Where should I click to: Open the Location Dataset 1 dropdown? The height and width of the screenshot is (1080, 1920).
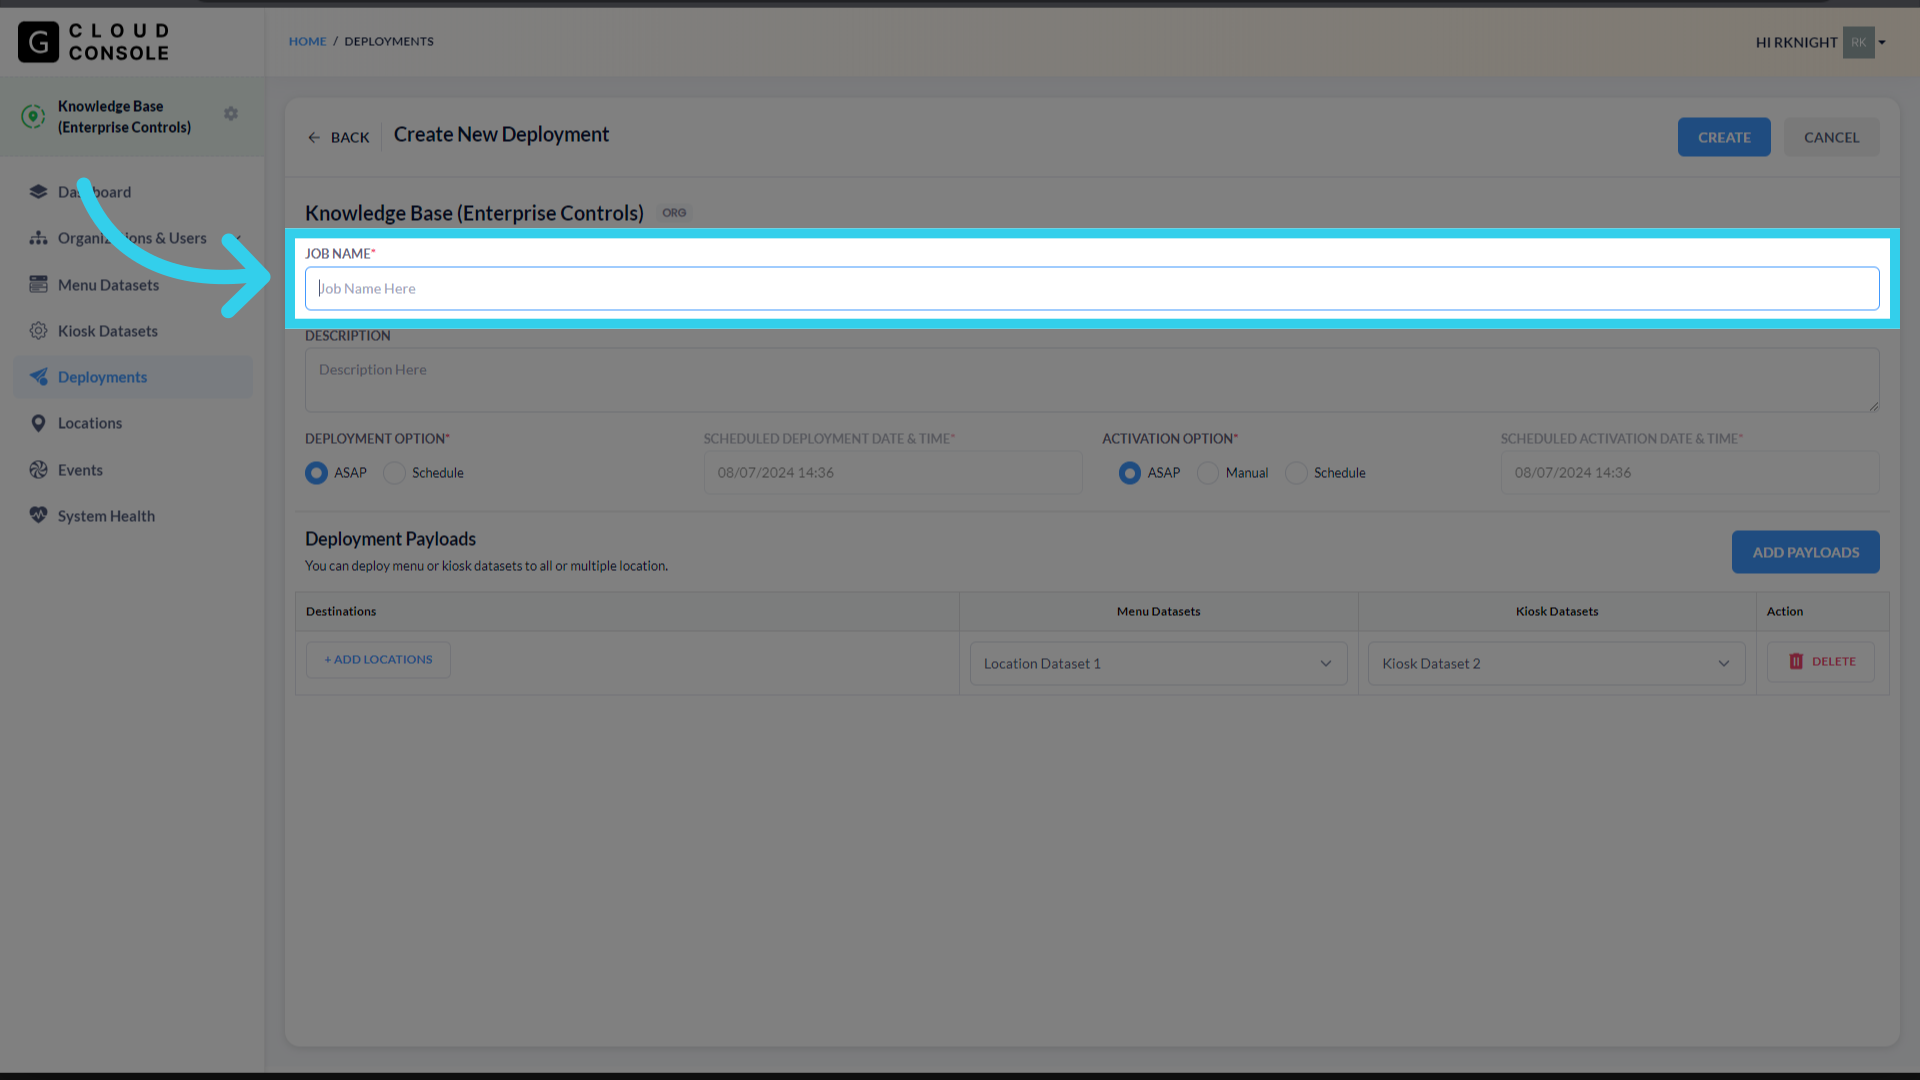pyautogui.click(x=1158, y=664)
